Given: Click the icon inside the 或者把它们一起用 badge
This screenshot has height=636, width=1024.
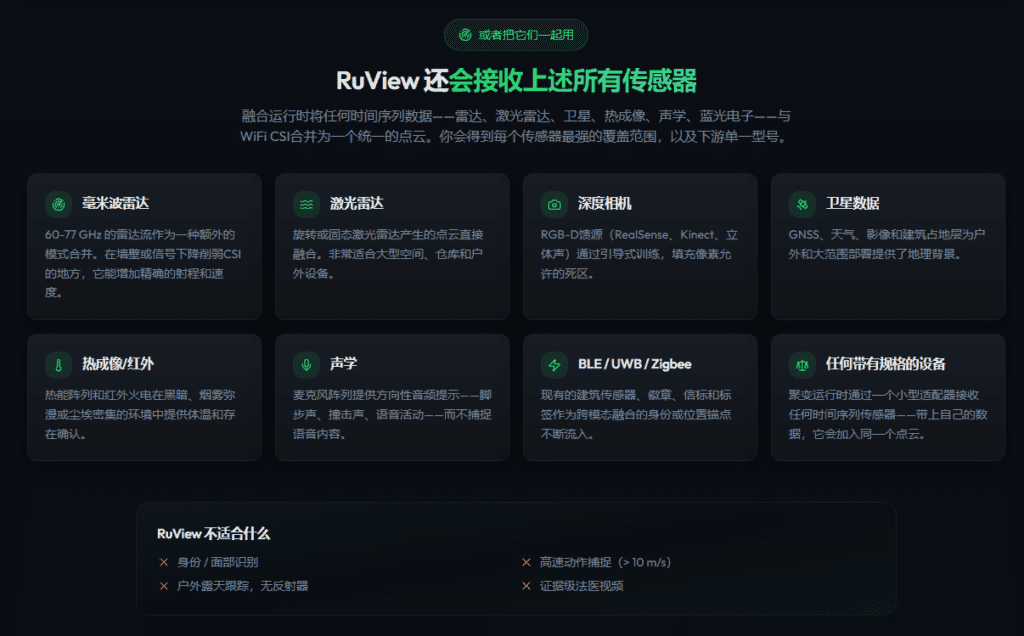Looking at the screenshot, I should point(465,35).
